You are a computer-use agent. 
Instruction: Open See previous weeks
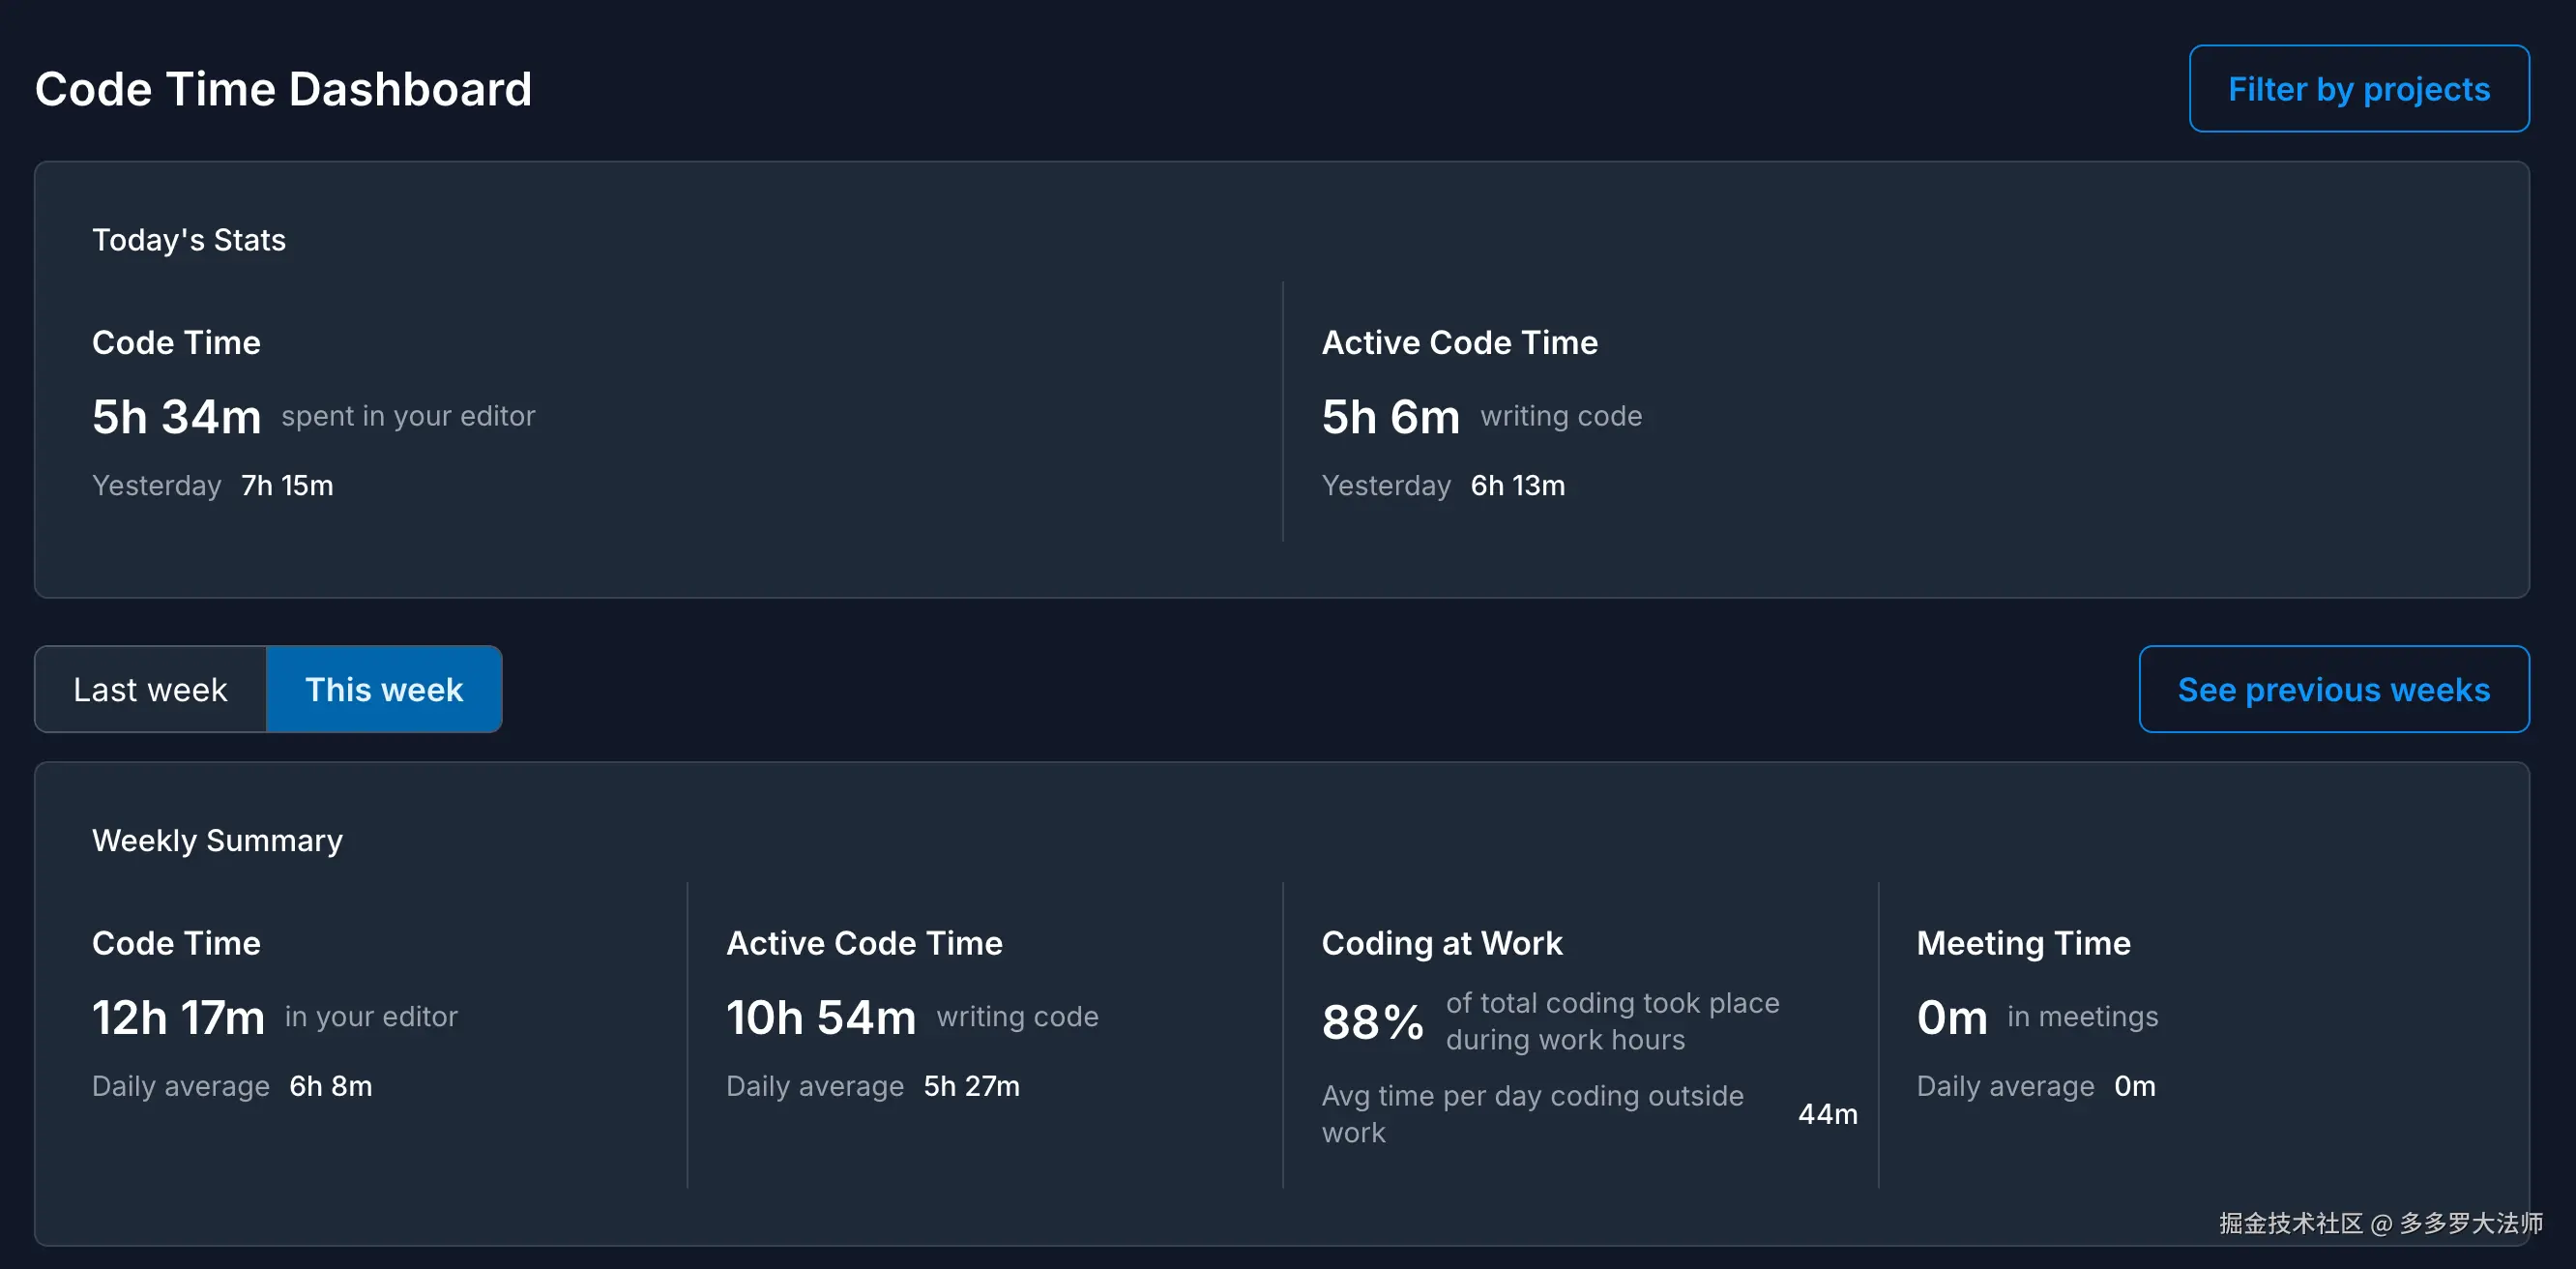pos(2333,689)
